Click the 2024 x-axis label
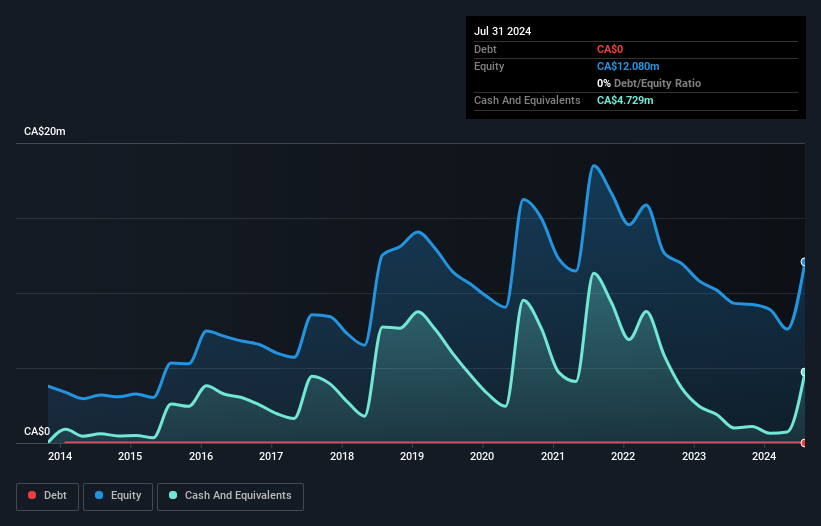 pos(764,456)
